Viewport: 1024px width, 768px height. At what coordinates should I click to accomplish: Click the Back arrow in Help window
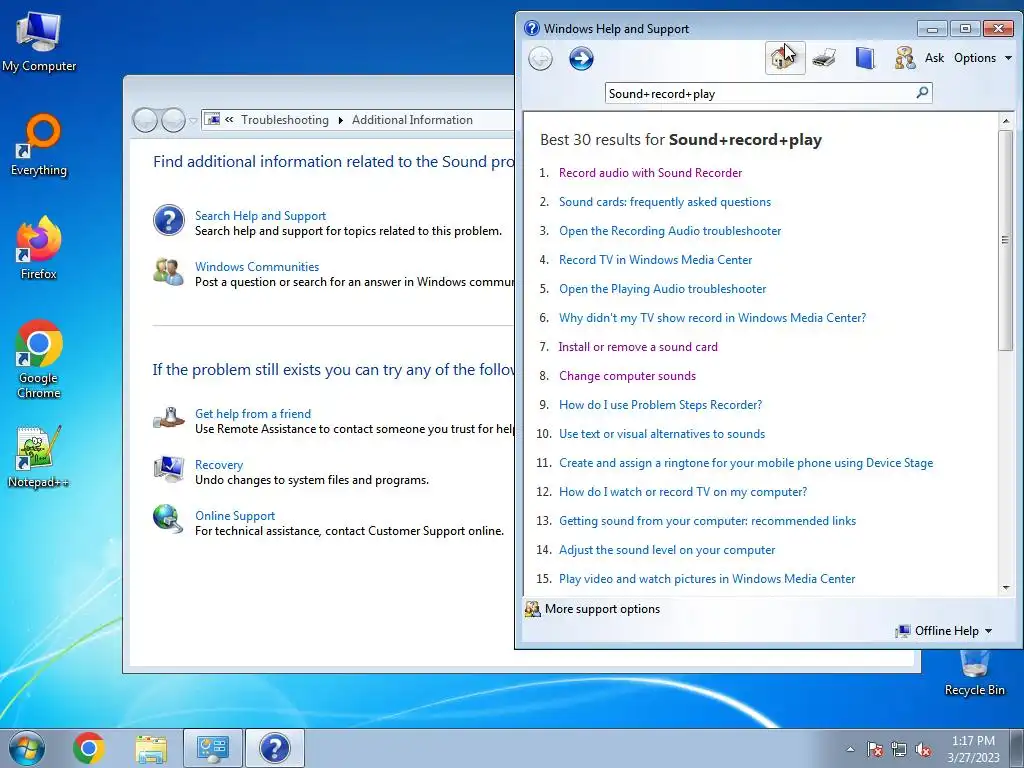click(540, 59)
